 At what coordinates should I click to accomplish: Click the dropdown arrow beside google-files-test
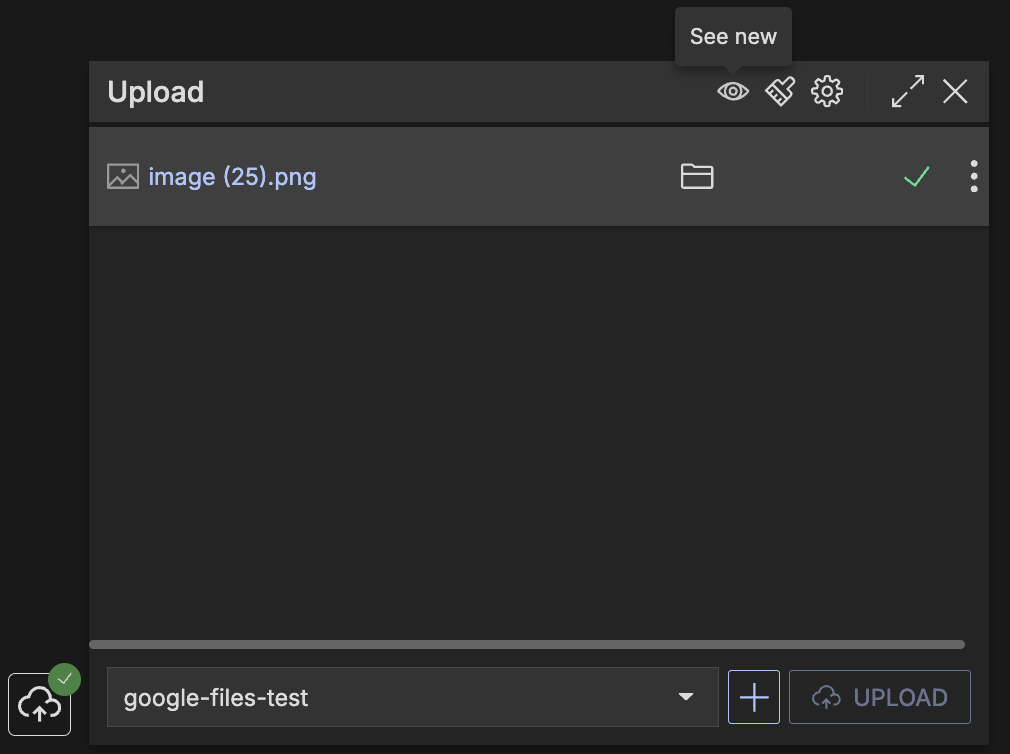[686, 697]
